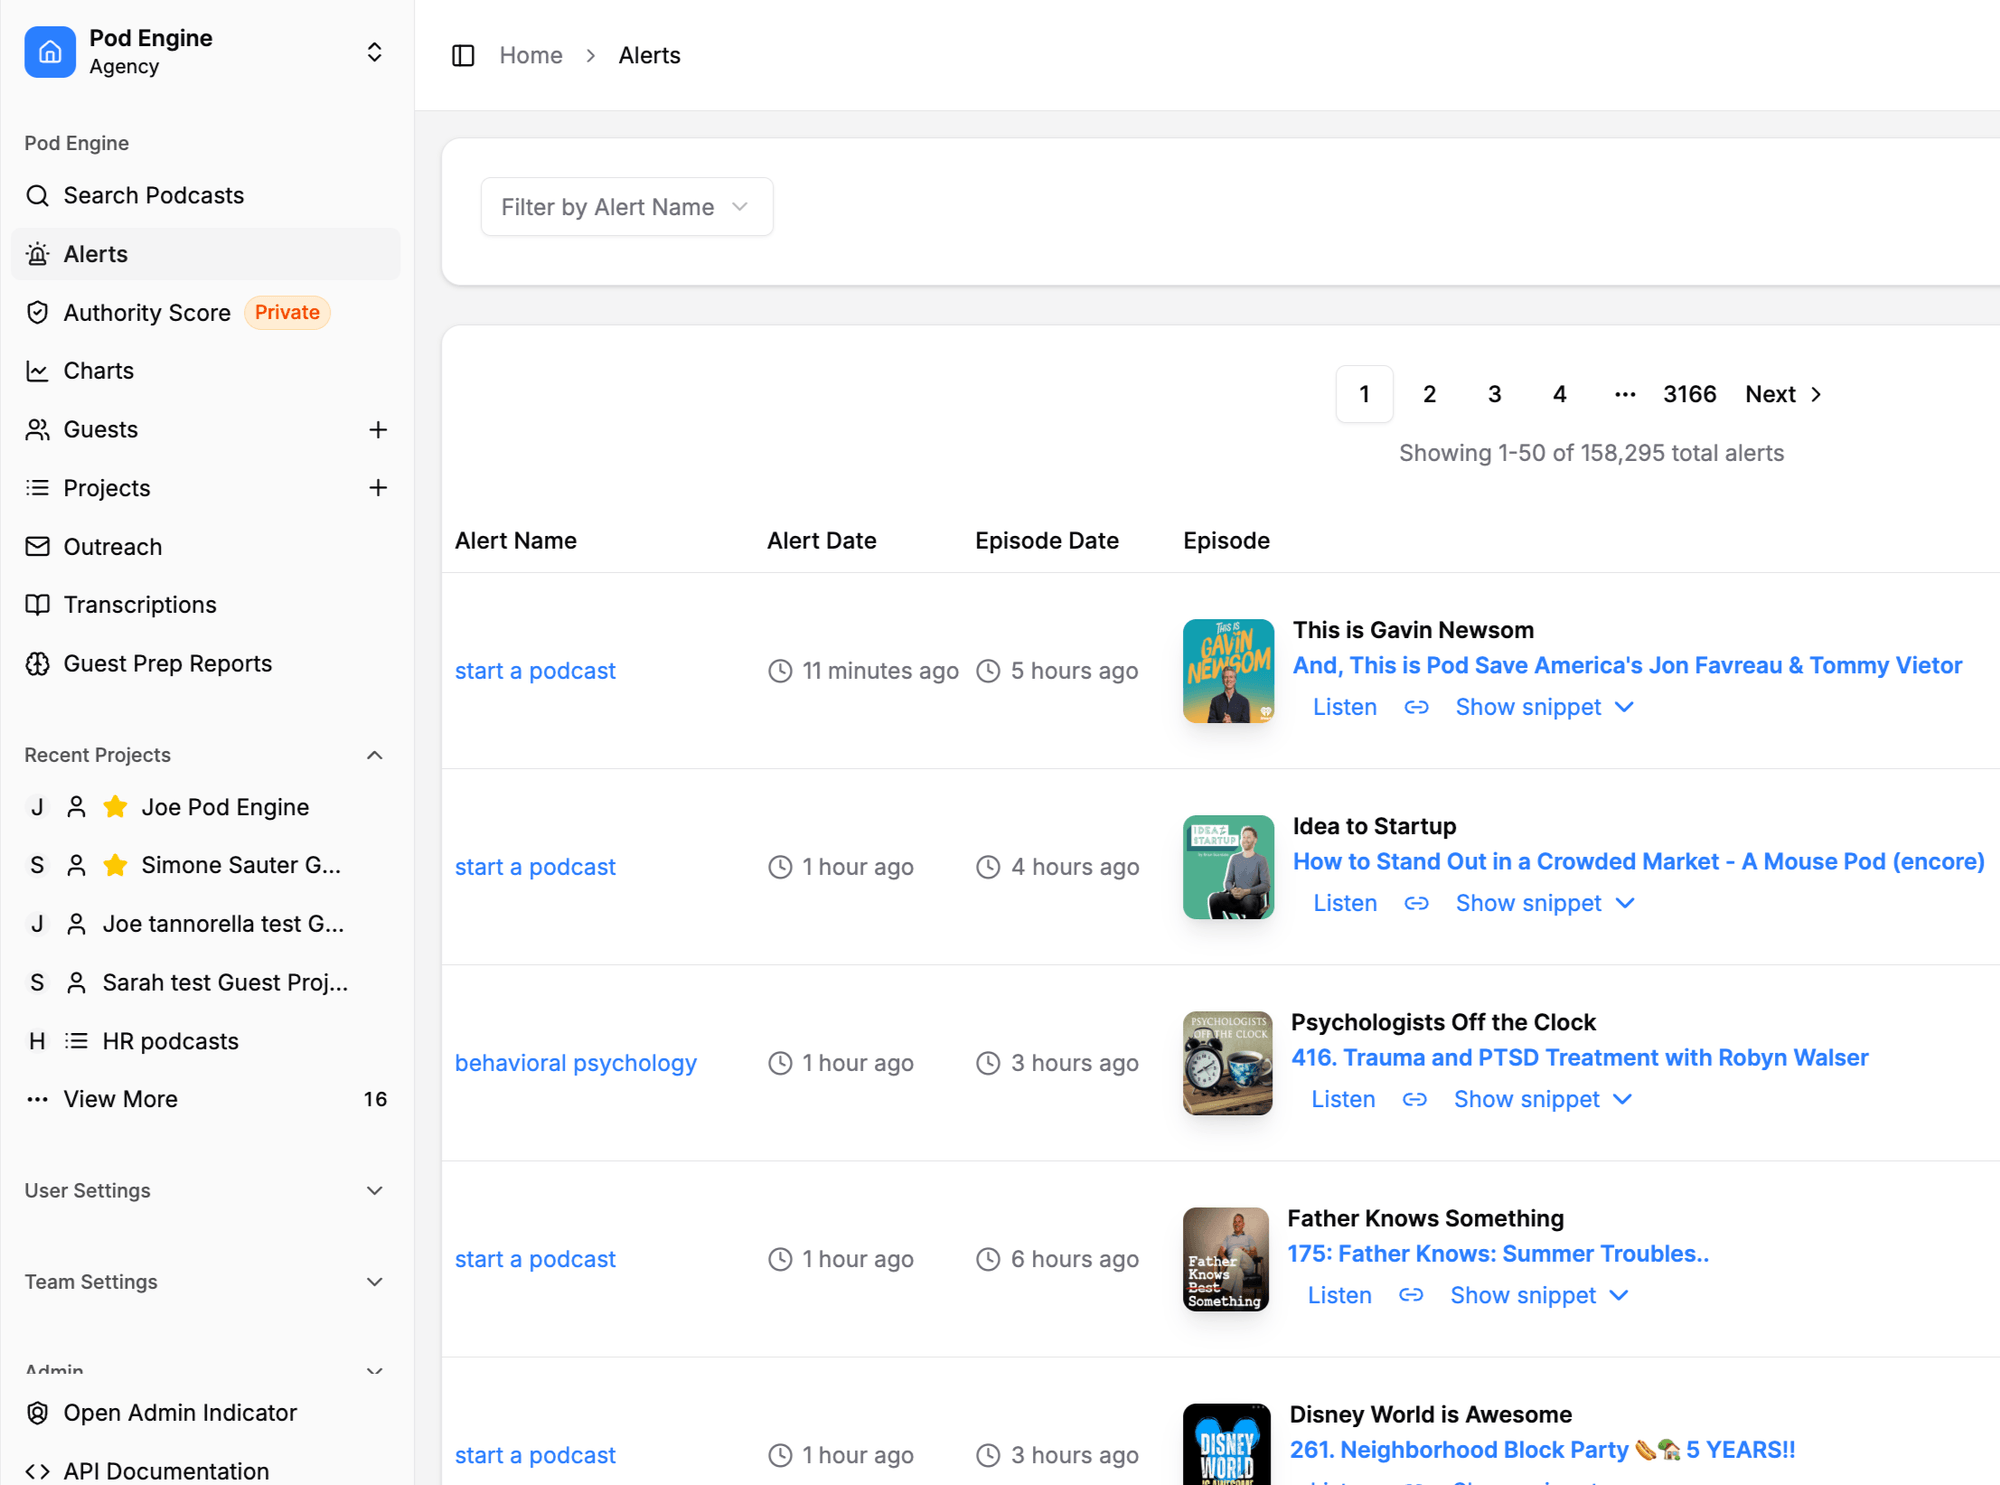
Task: Show snippet for Father Knows Something
Action: point(1539,1295)
